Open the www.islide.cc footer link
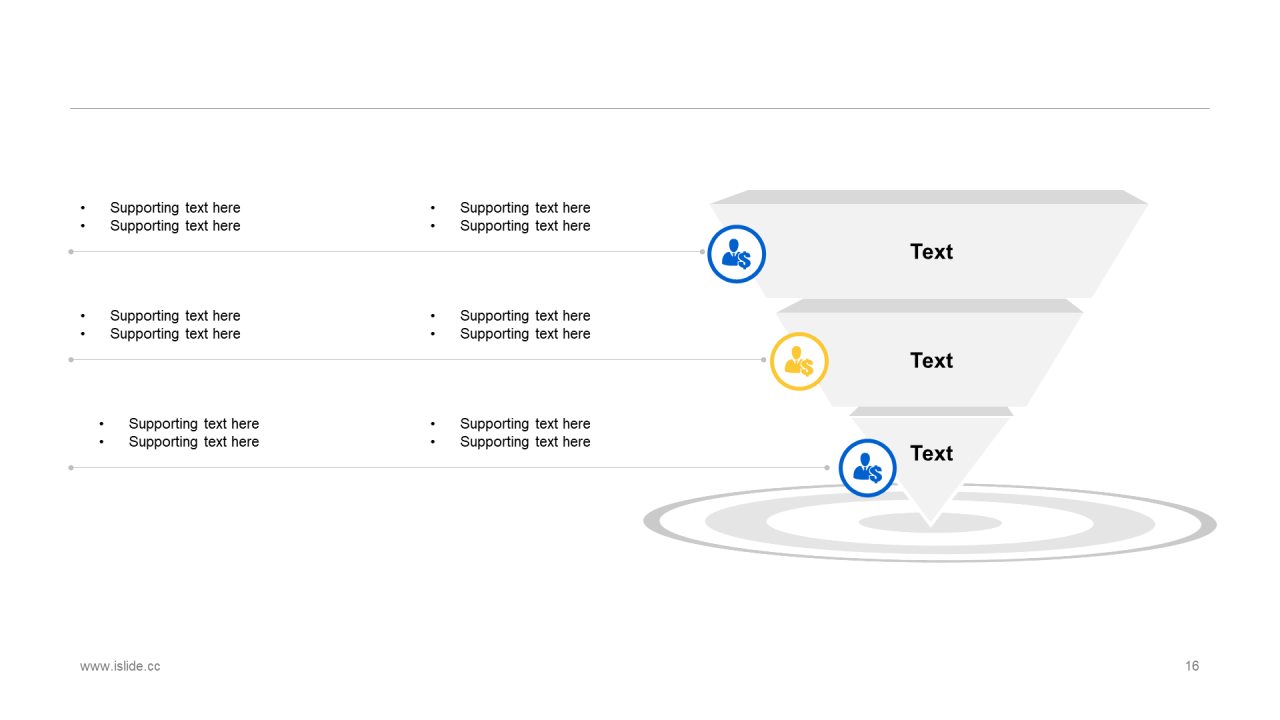1280x720 pixels. point(120,666)
